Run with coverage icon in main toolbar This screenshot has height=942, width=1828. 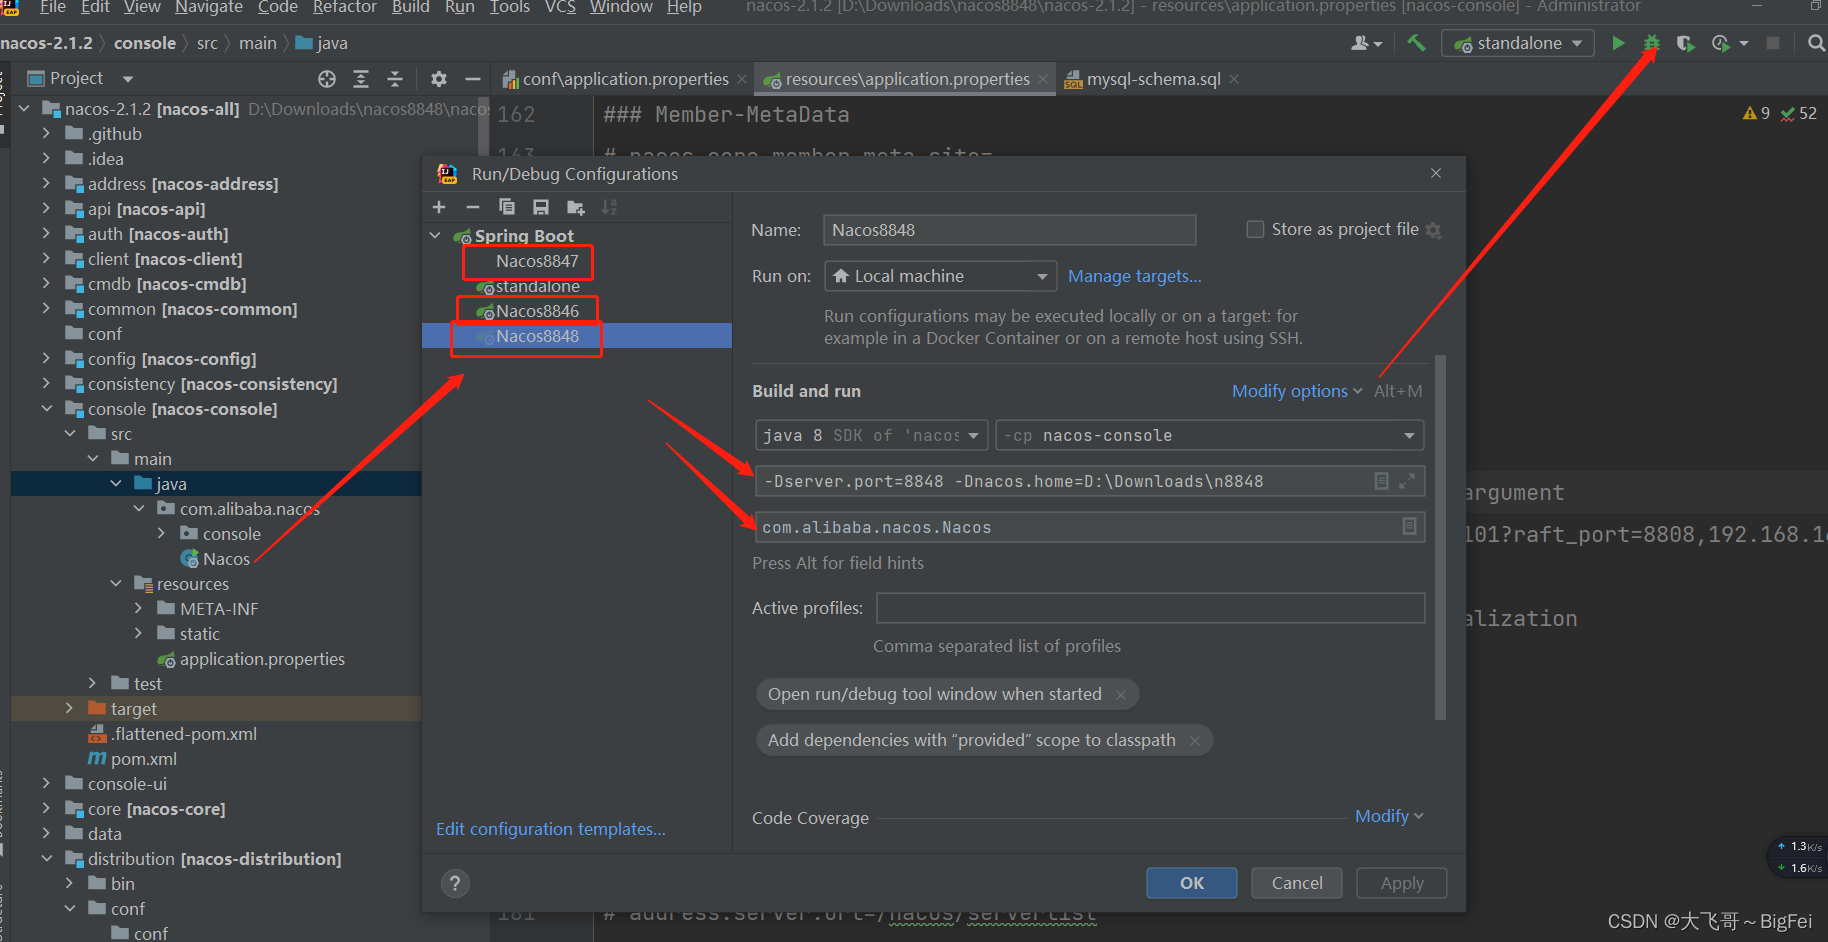pos(1686,43)
